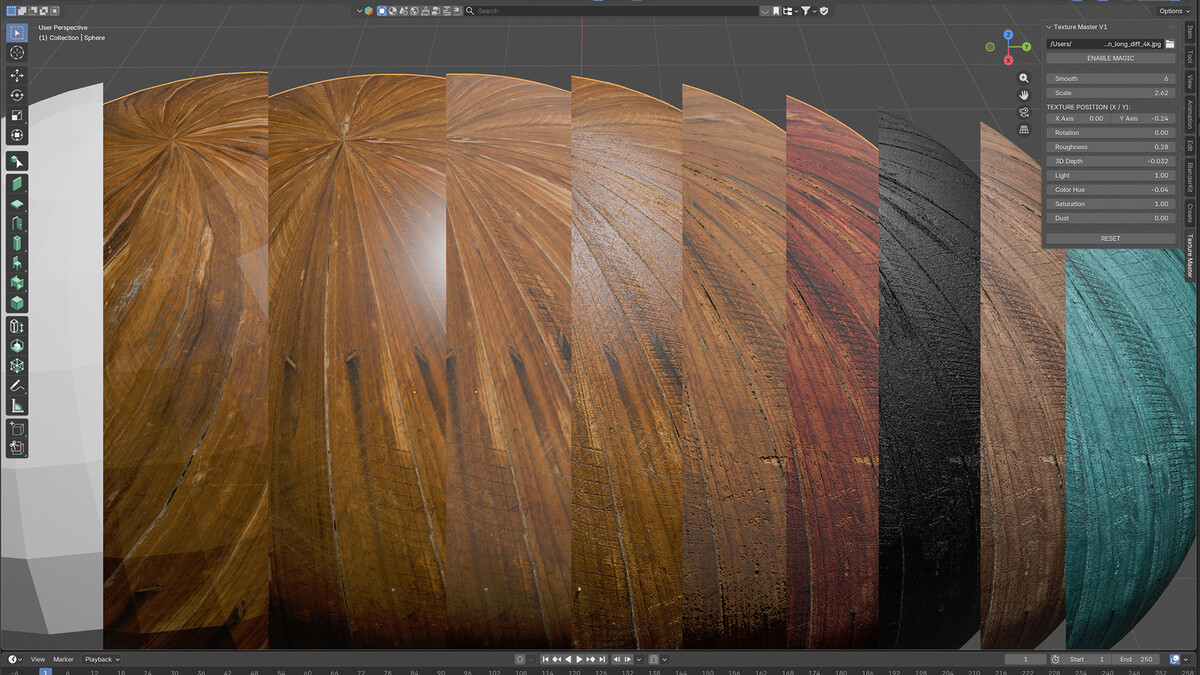Open file browser with the folder icon
This screenshot has height=675, width=1200.
pyautogui.click(x=1170, y=44)
